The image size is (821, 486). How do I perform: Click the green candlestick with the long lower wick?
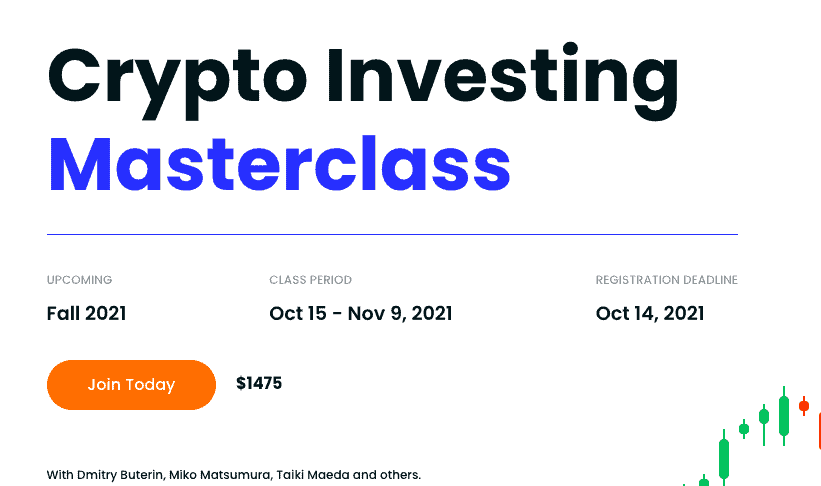pyautogui.click(x=764, y=415)
